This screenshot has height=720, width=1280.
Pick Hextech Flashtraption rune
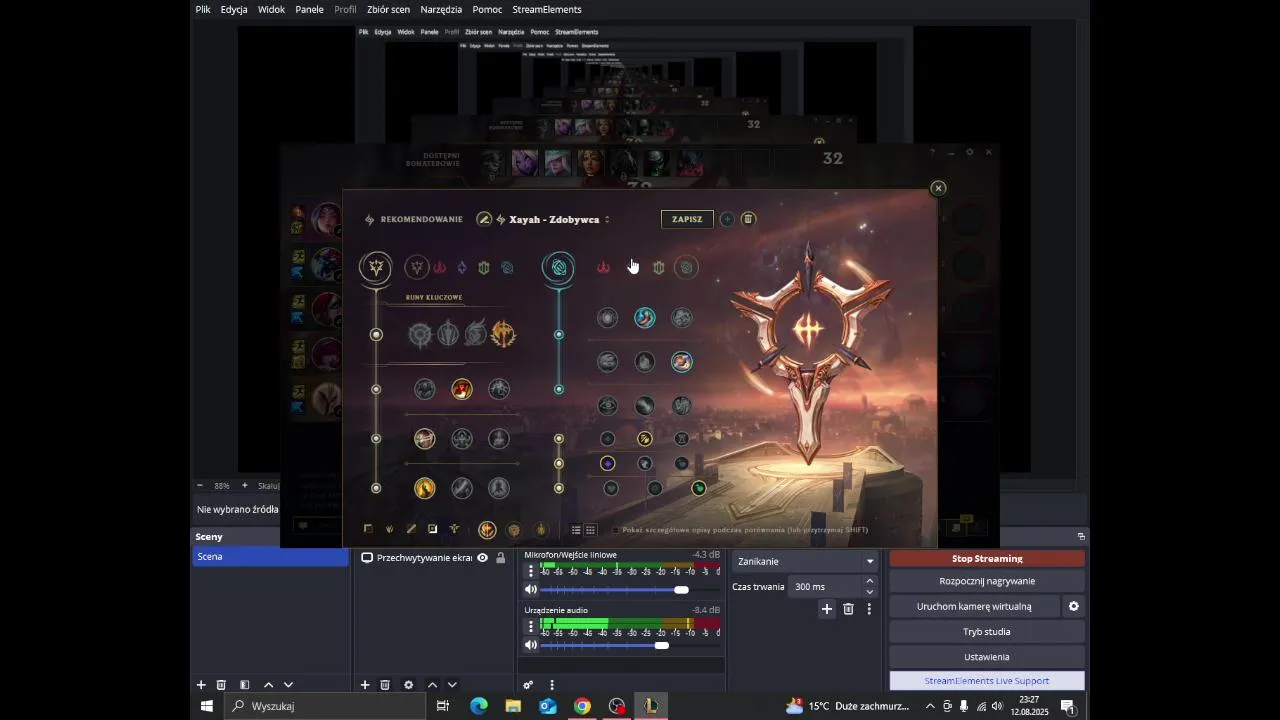pos(608,318)
